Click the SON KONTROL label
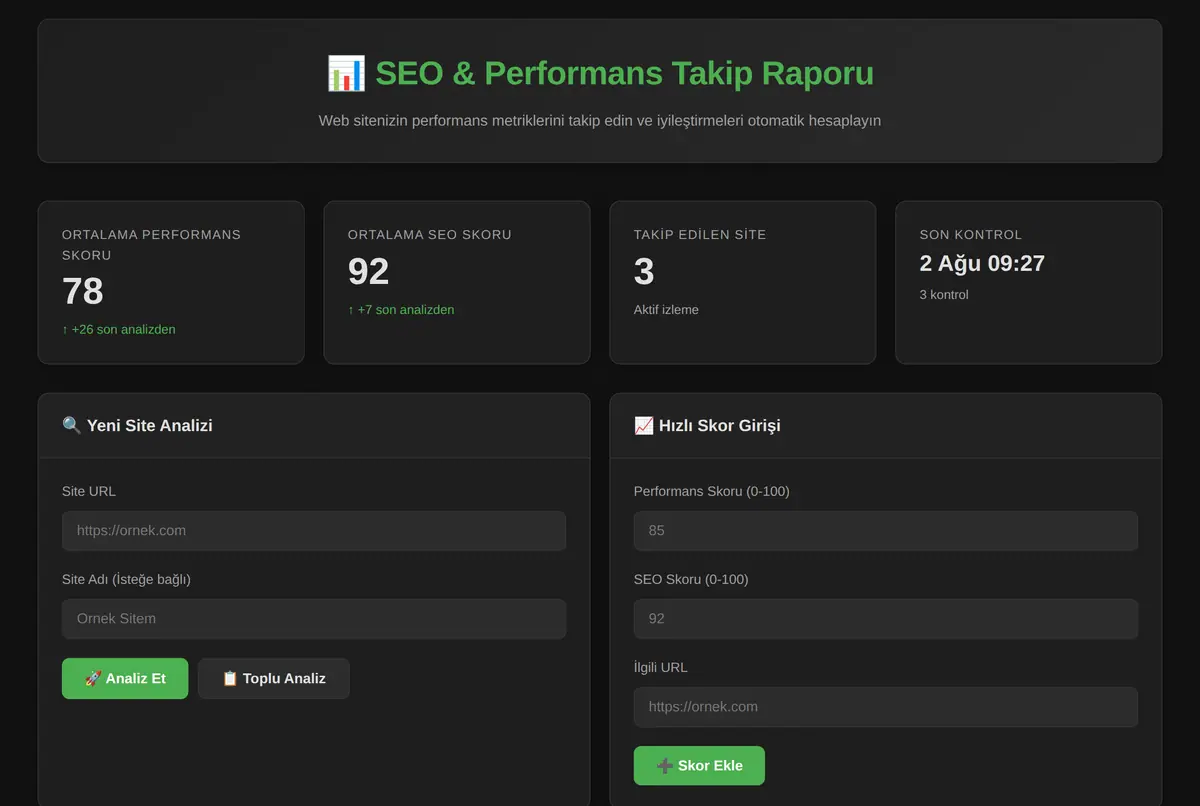Viewport: 1200px width, 806px height. 971,234
